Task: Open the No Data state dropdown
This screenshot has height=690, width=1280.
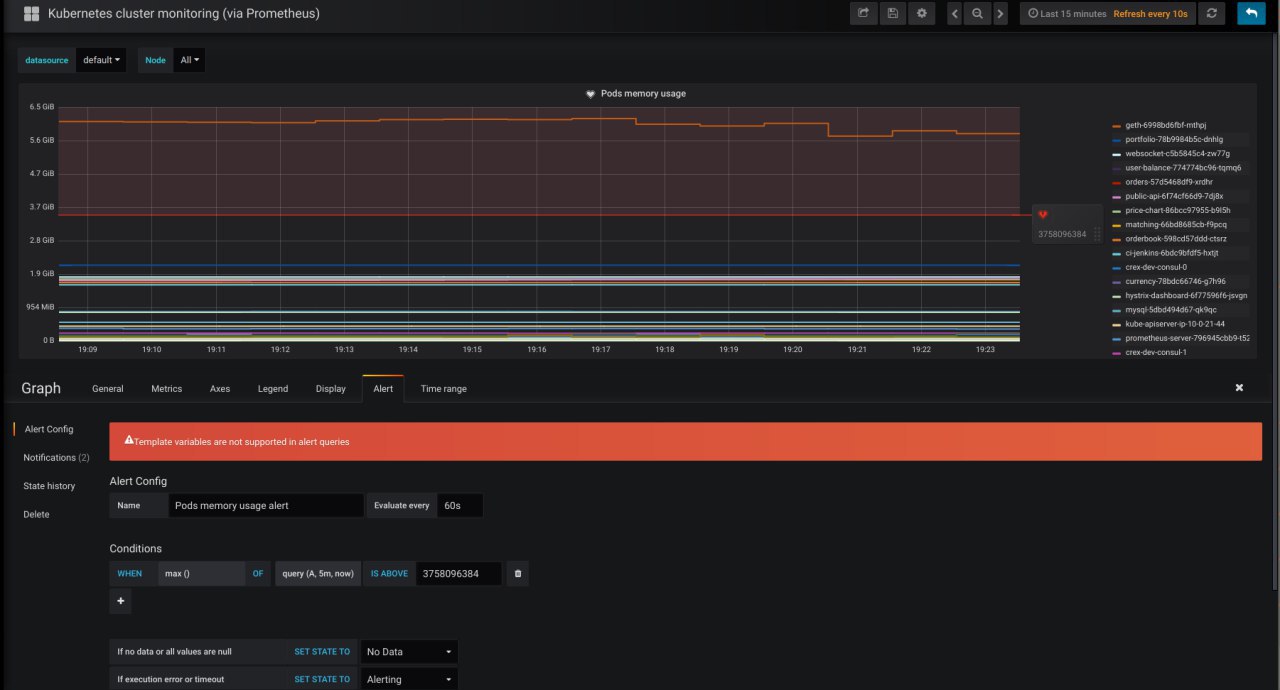Action: tap(409, 652)
